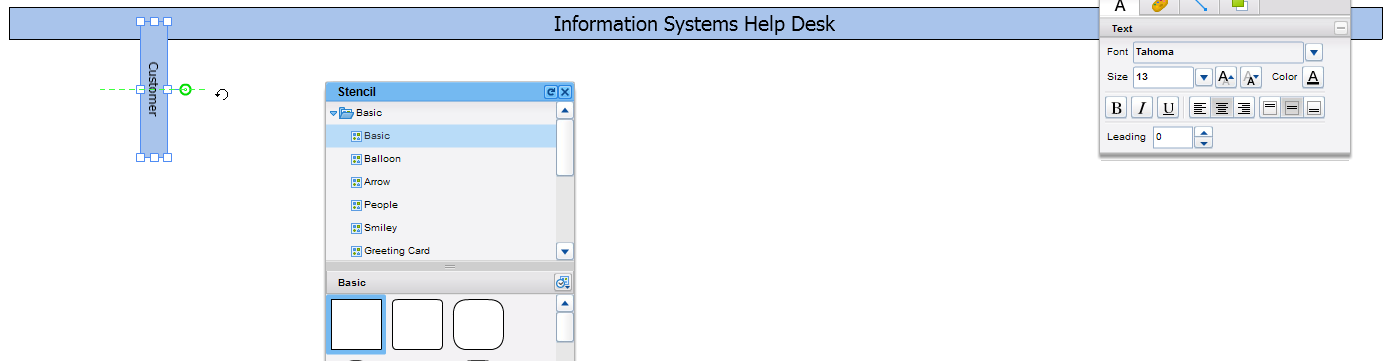Open the font Size dropdown arrow
The width and height of the screenshot is (1392, 361).
[1204, 77]
